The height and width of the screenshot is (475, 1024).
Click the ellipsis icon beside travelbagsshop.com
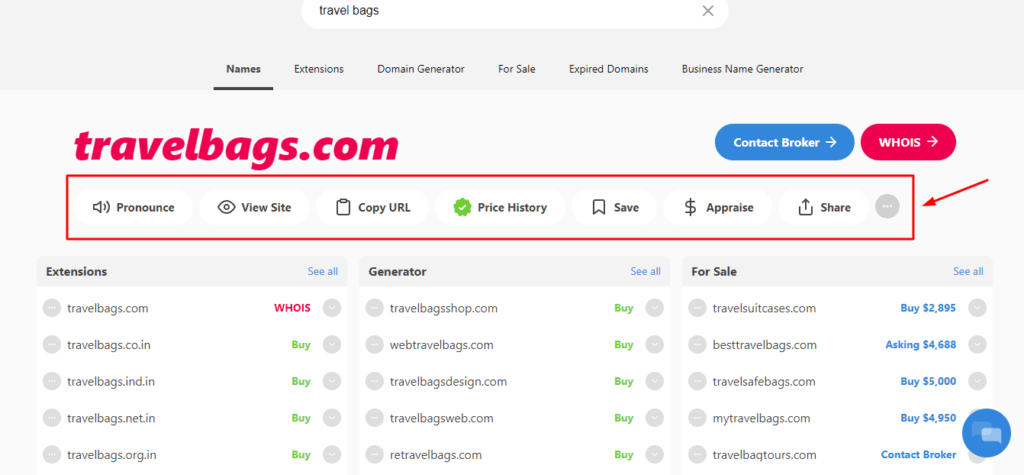click(x=374, y=308)
